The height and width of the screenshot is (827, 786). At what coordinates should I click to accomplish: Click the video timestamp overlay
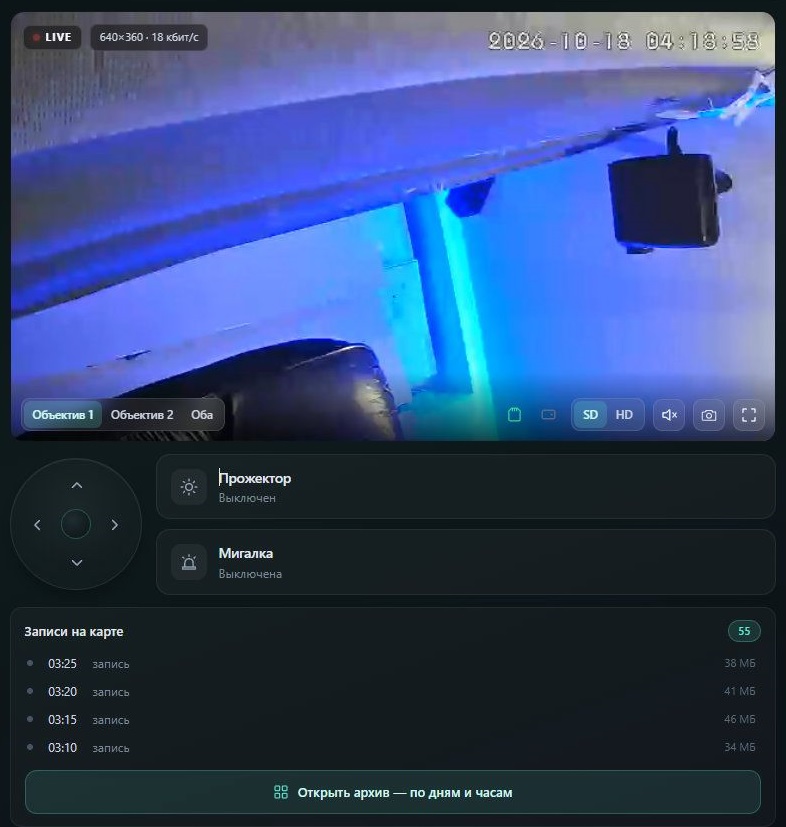click(624, 41)
